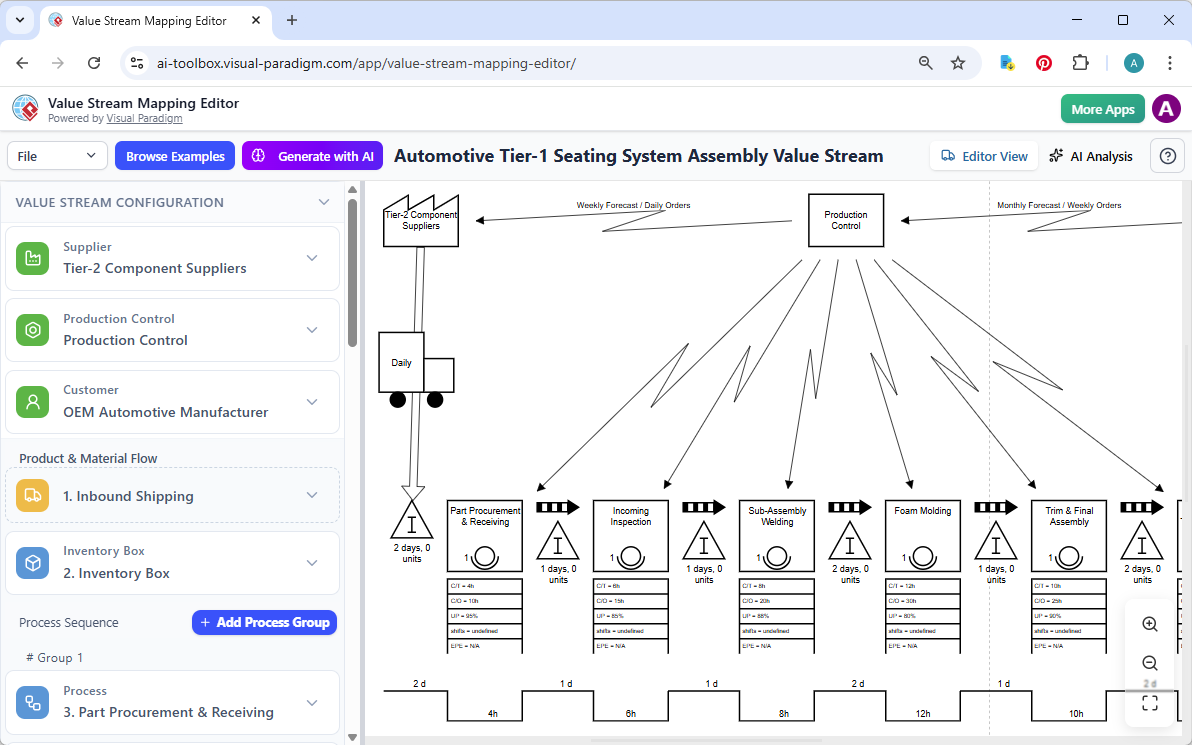Select the Inbound Shipping truck icon
The width and height of the screenshot is (1192, 745).
(x=33, y=495)
